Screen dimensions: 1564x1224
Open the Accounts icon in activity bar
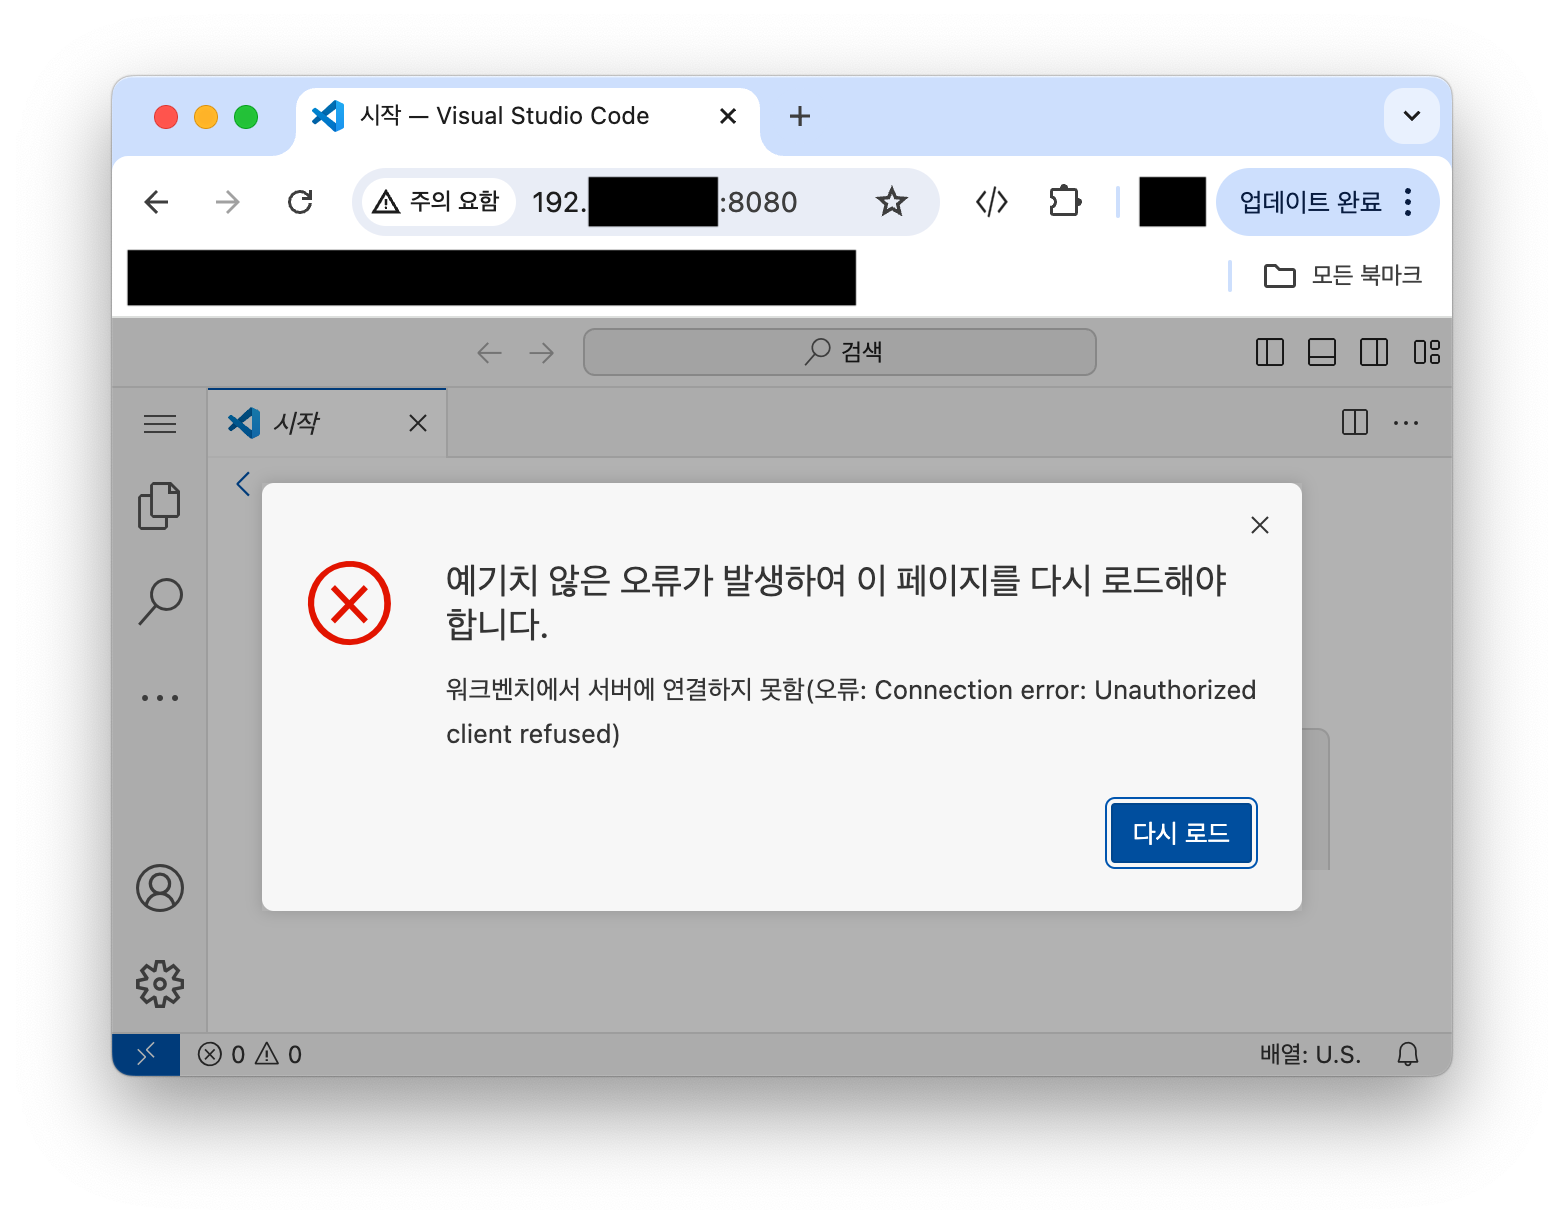pyautogui.click(x=160, y=888)
